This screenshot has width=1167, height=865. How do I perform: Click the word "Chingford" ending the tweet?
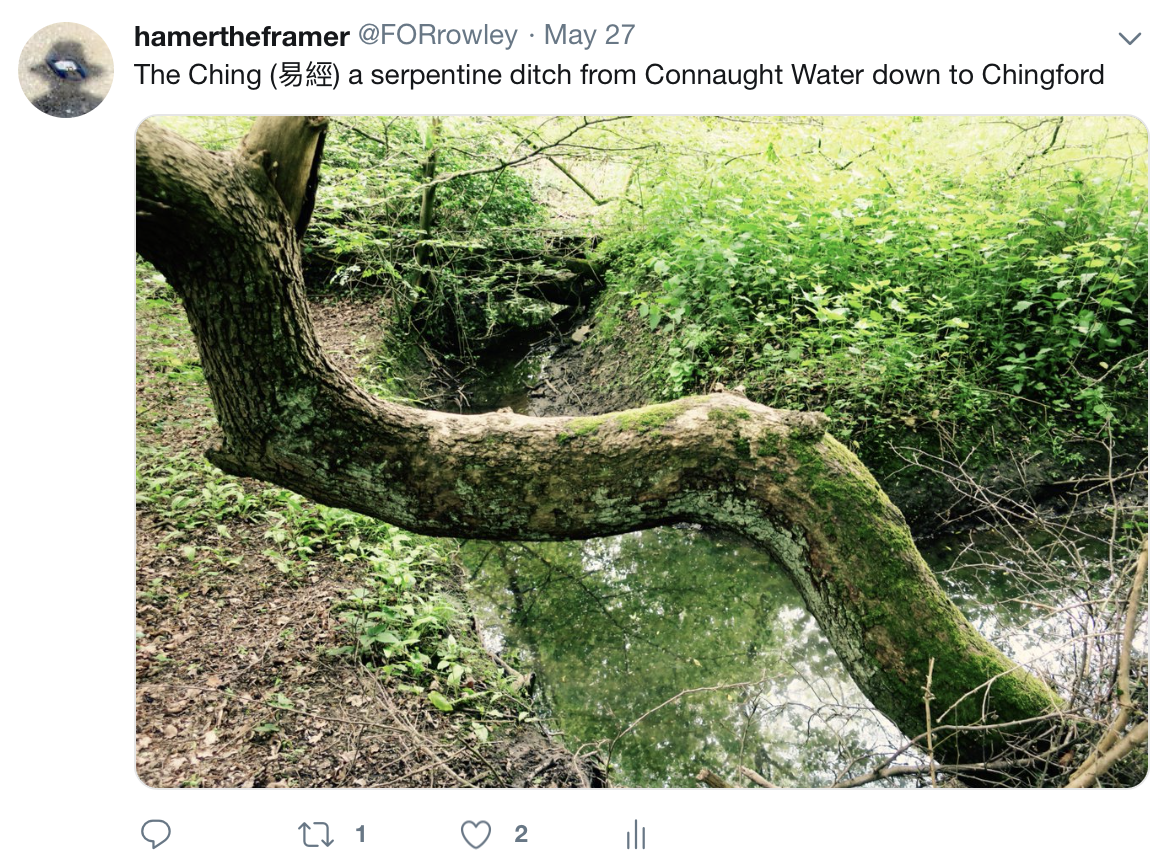click(1043, 74)
